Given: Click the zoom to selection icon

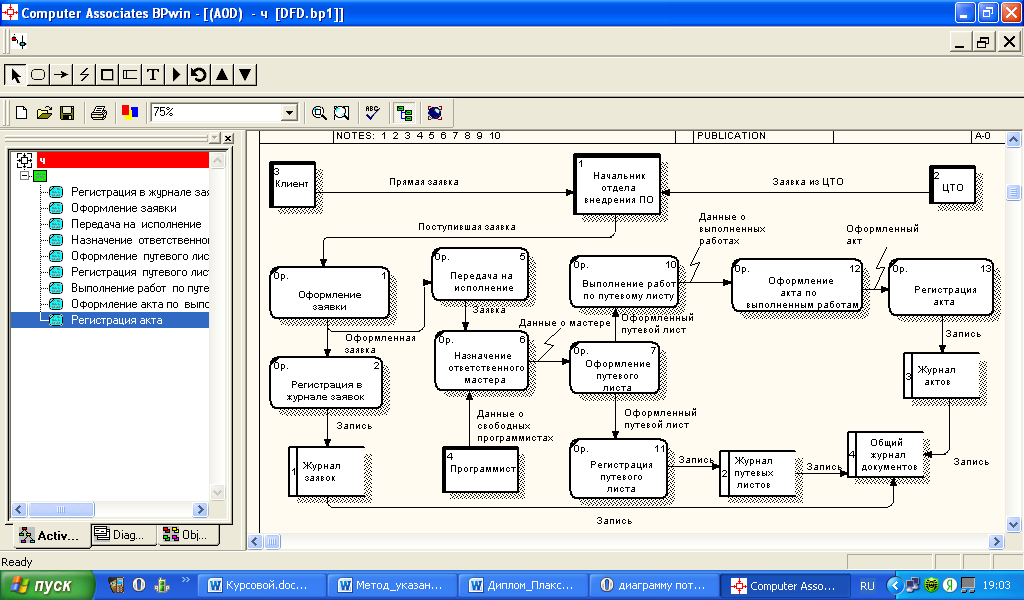Looking at the screenshot, I should pos(342,113).
